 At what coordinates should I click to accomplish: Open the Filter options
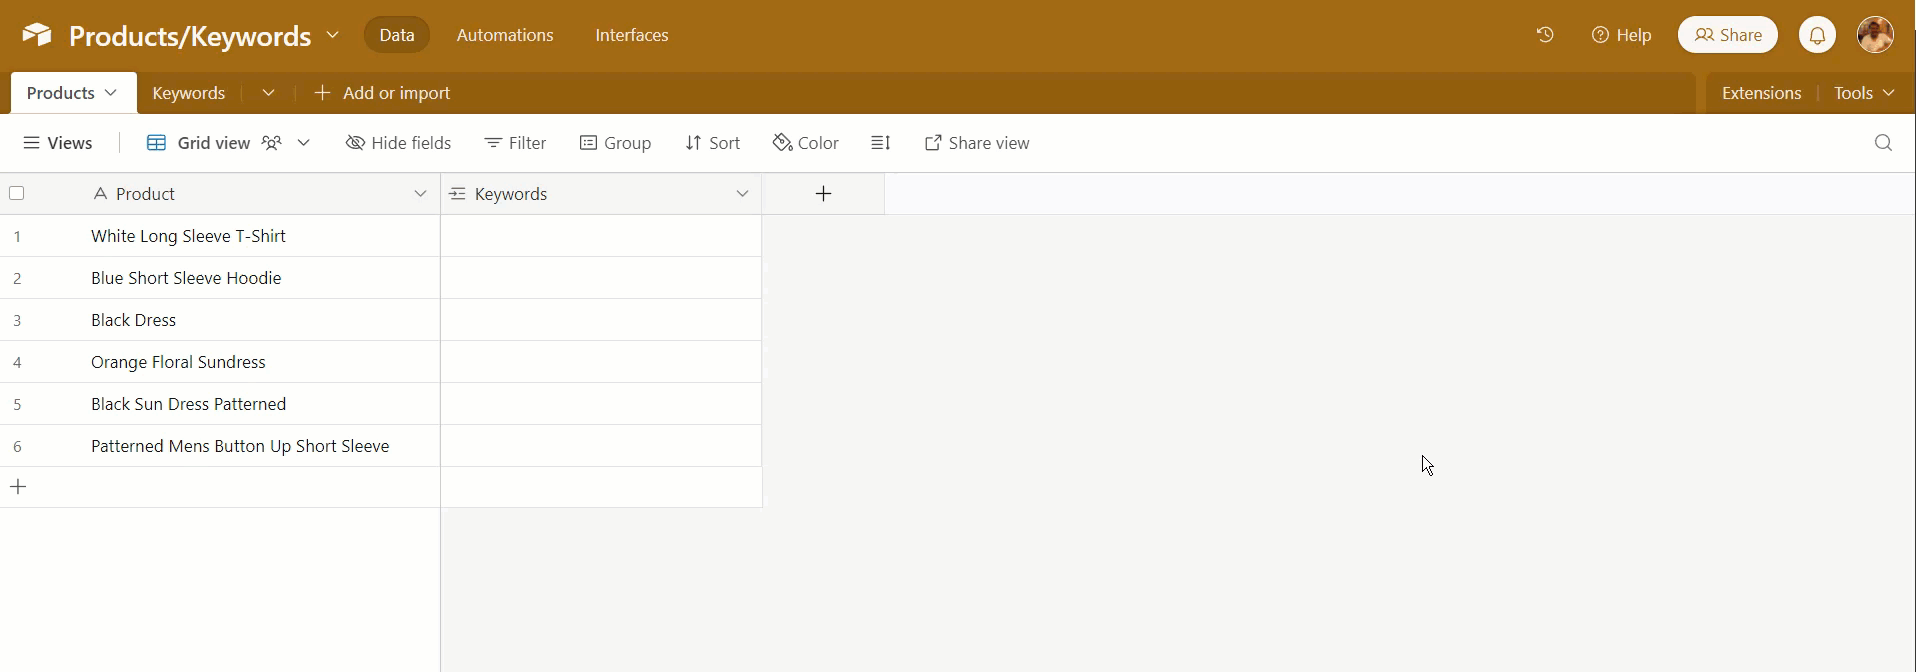point(515,143)
